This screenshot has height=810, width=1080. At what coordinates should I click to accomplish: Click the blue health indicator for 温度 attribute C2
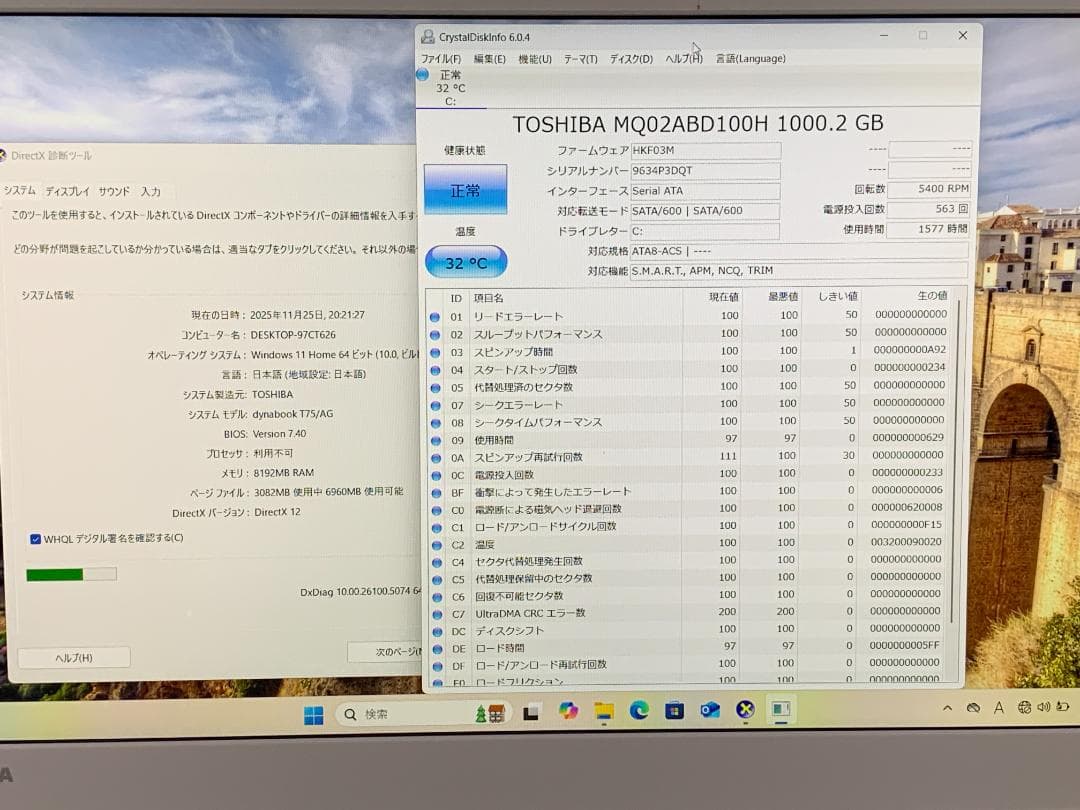pyautogui.click(x=435, y=544)
